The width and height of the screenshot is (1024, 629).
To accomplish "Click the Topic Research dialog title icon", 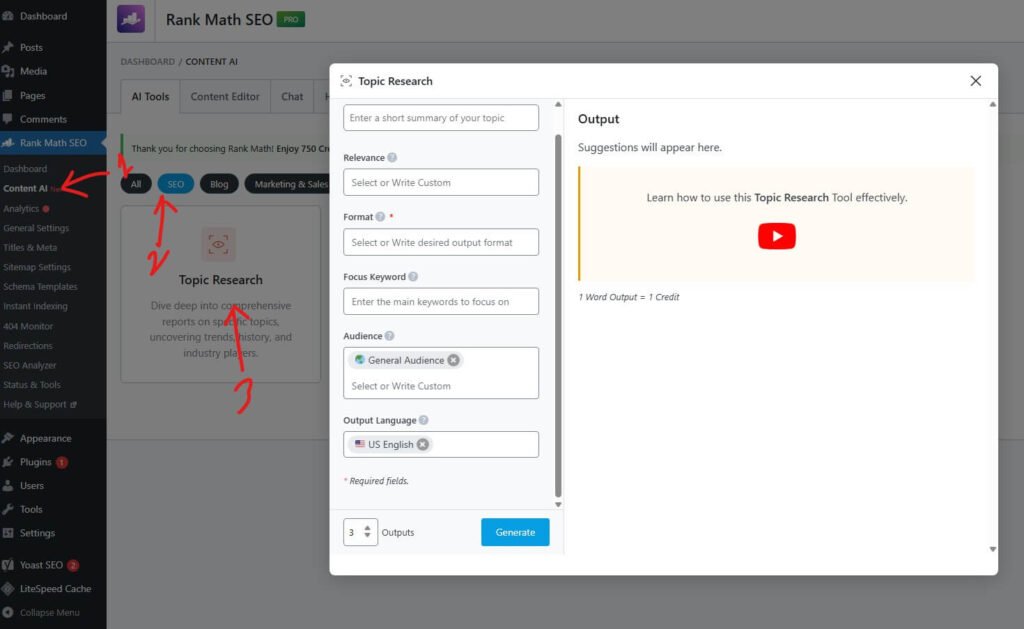I will pyautogui.click(x=346, y=81).
